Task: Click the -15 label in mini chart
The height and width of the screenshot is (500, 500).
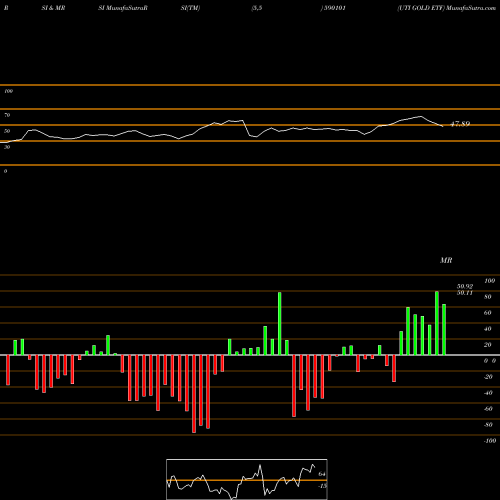Action: click(x=322, y=486)
